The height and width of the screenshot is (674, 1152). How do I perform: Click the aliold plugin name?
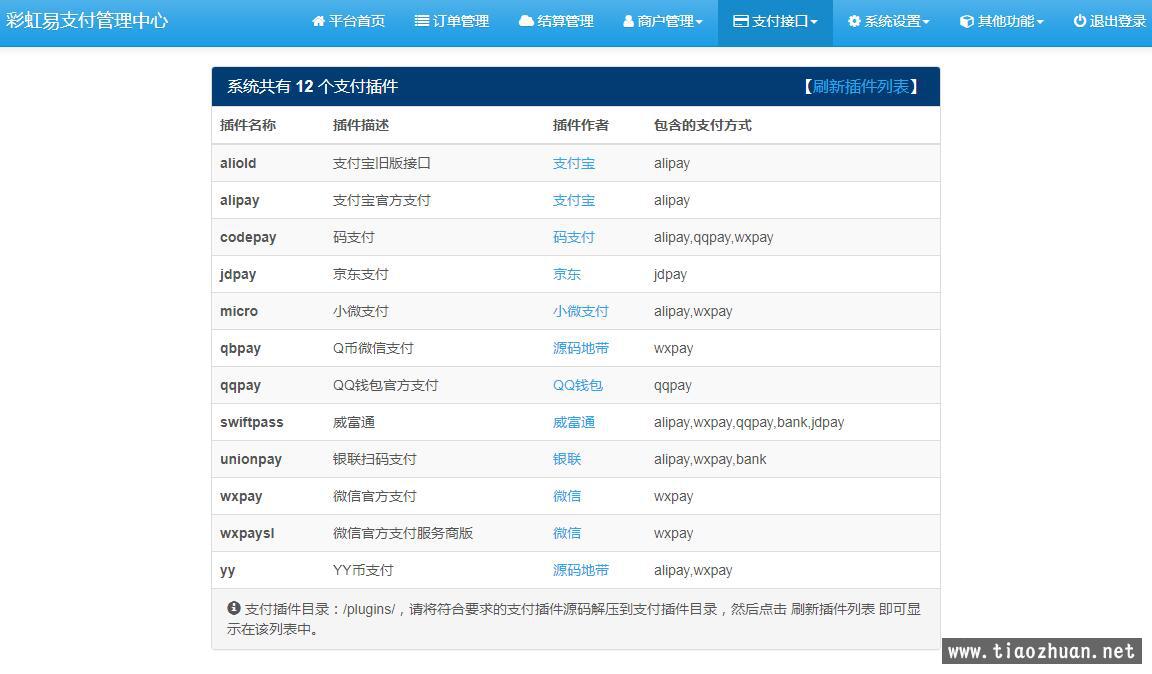click(238, 163)
